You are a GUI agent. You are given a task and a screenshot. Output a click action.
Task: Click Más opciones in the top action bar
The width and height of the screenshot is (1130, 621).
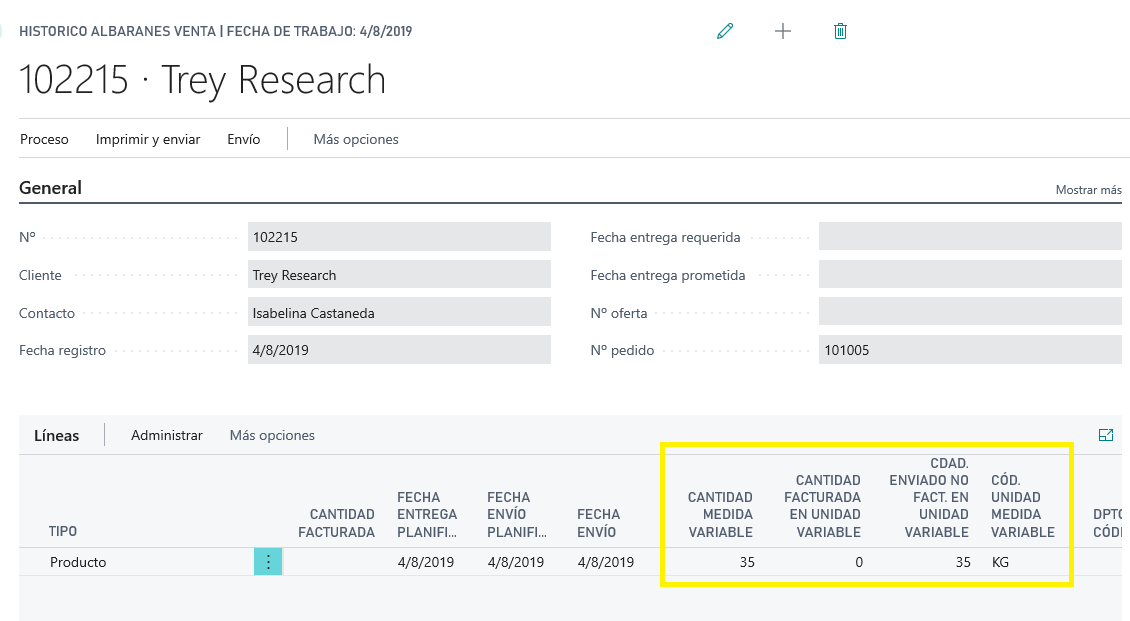(x=356, y=139)
